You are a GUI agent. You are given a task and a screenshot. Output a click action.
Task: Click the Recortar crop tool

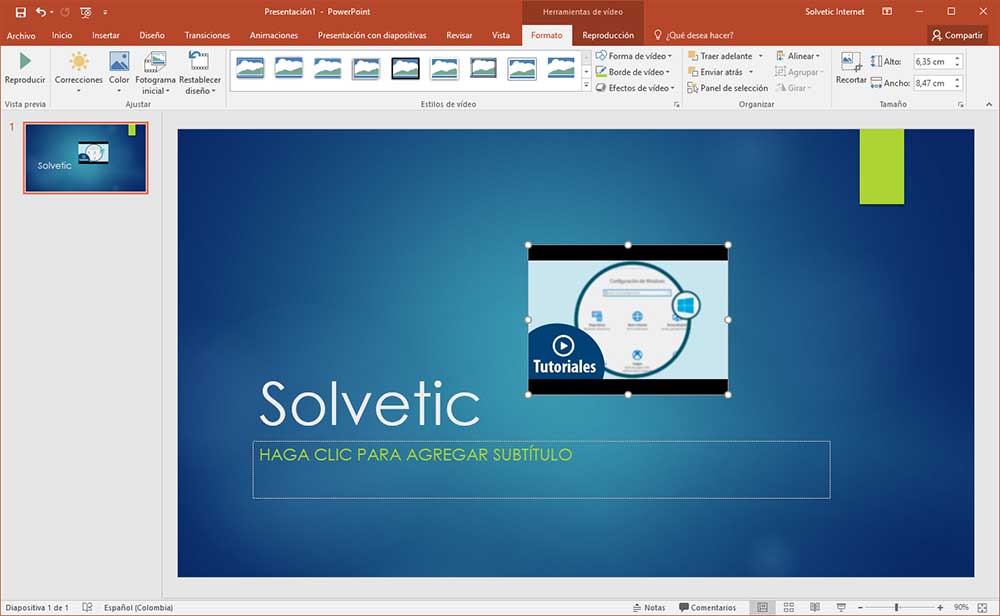click(x=851, y=68)
